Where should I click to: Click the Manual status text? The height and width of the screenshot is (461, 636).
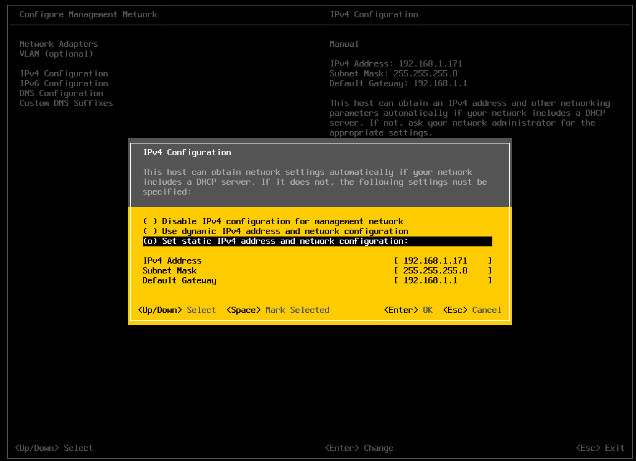(344, 44)
